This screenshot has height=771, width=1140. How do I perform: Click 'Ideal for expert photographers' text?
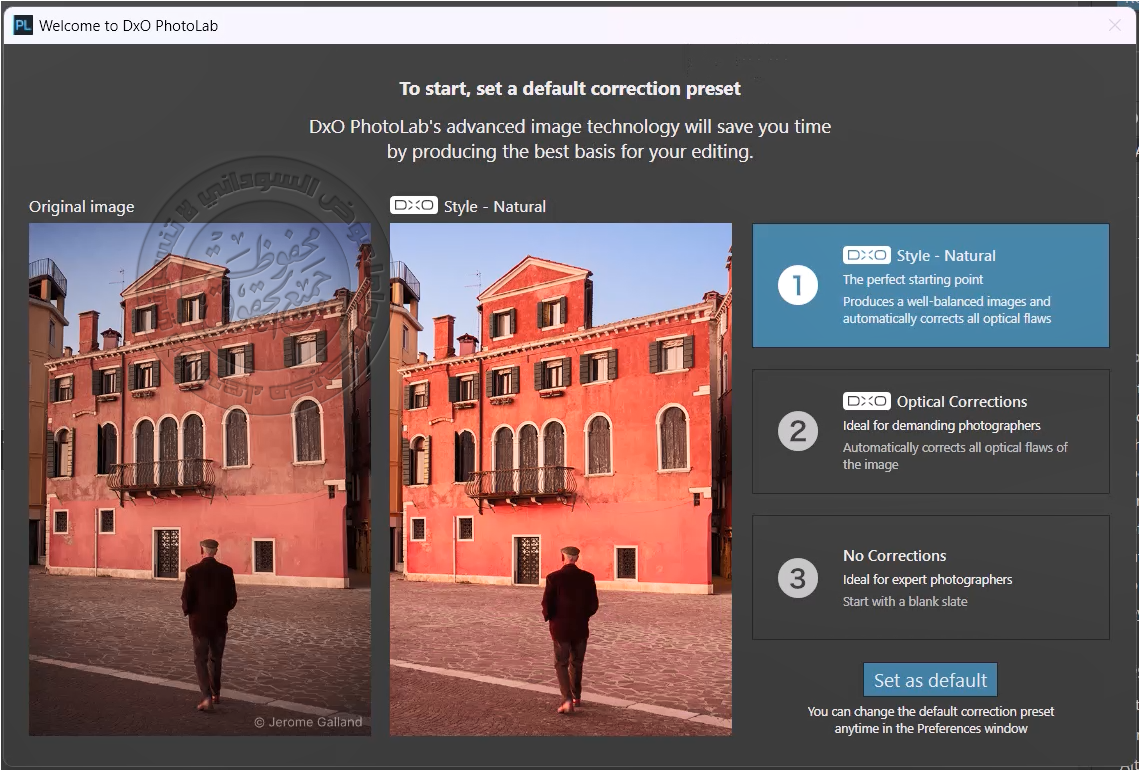[x=928, y=580]
